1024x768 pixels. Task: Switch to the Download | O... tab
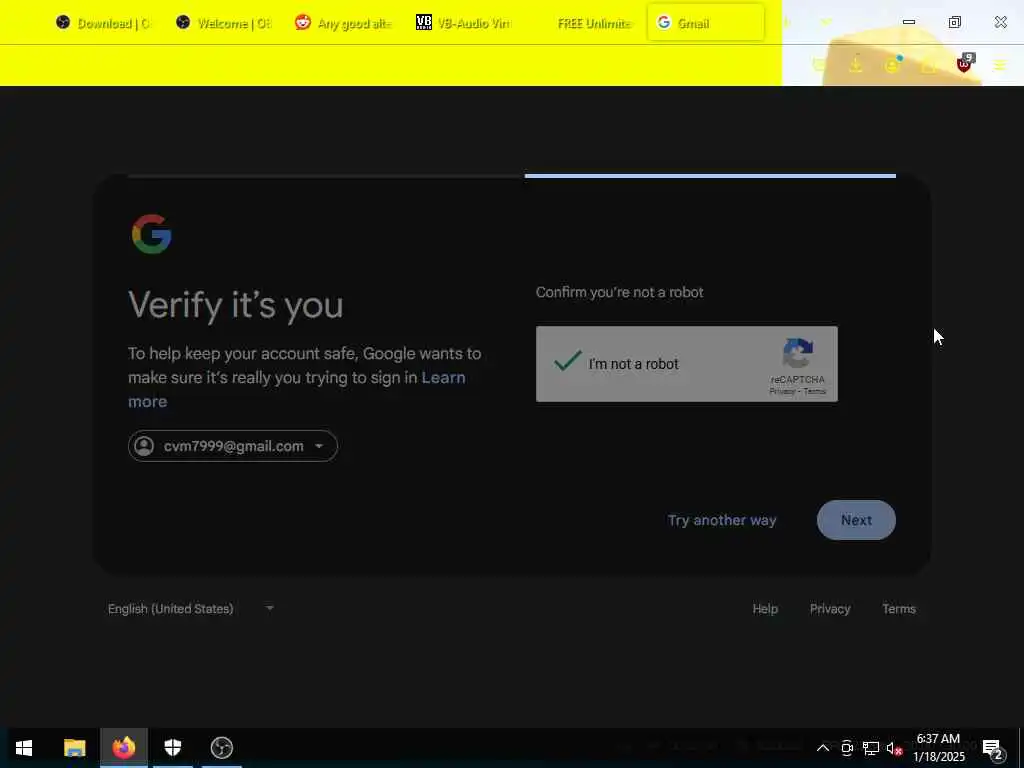(x=102, y=23)
